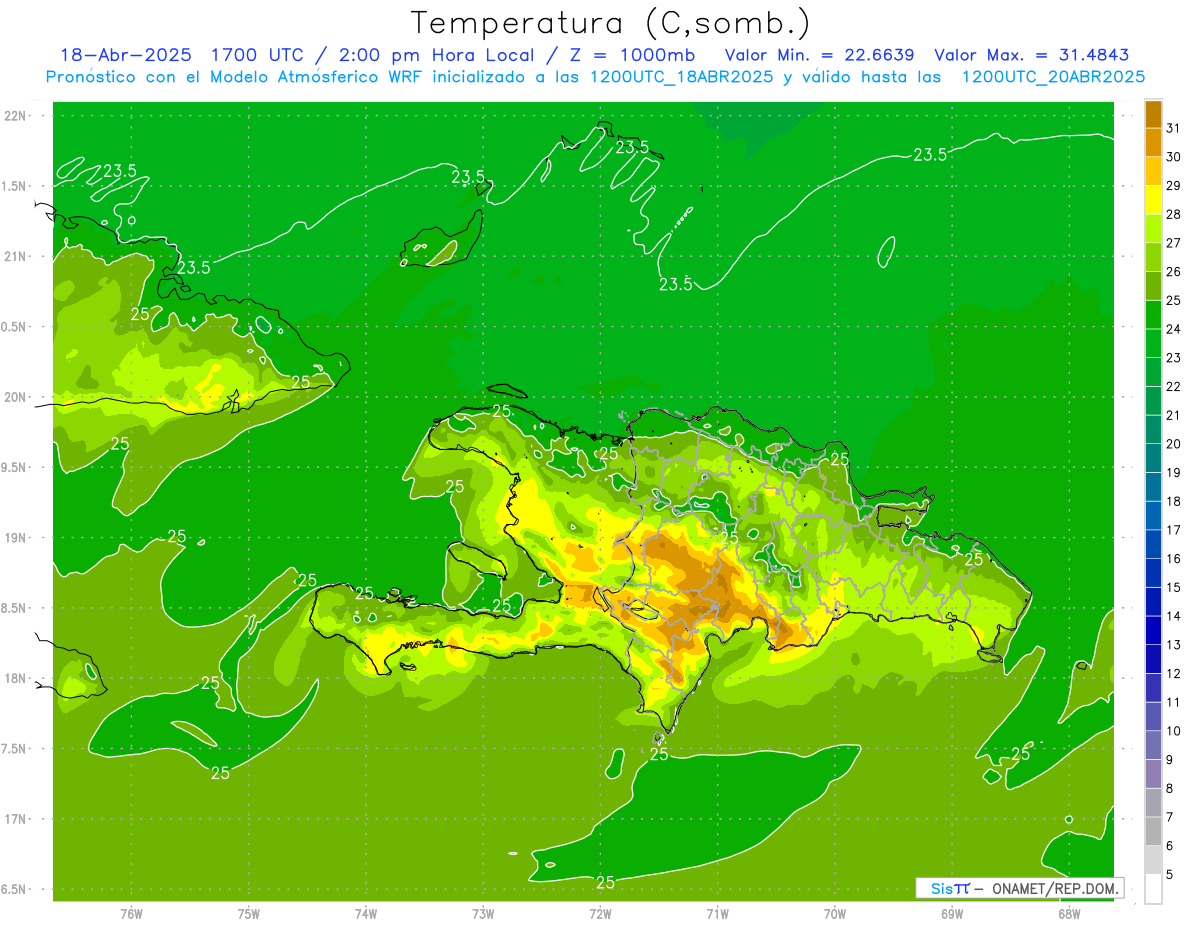Click the "68W" longitude axis label
This screenshot has width=1200, height=927.
(1069, 914)
